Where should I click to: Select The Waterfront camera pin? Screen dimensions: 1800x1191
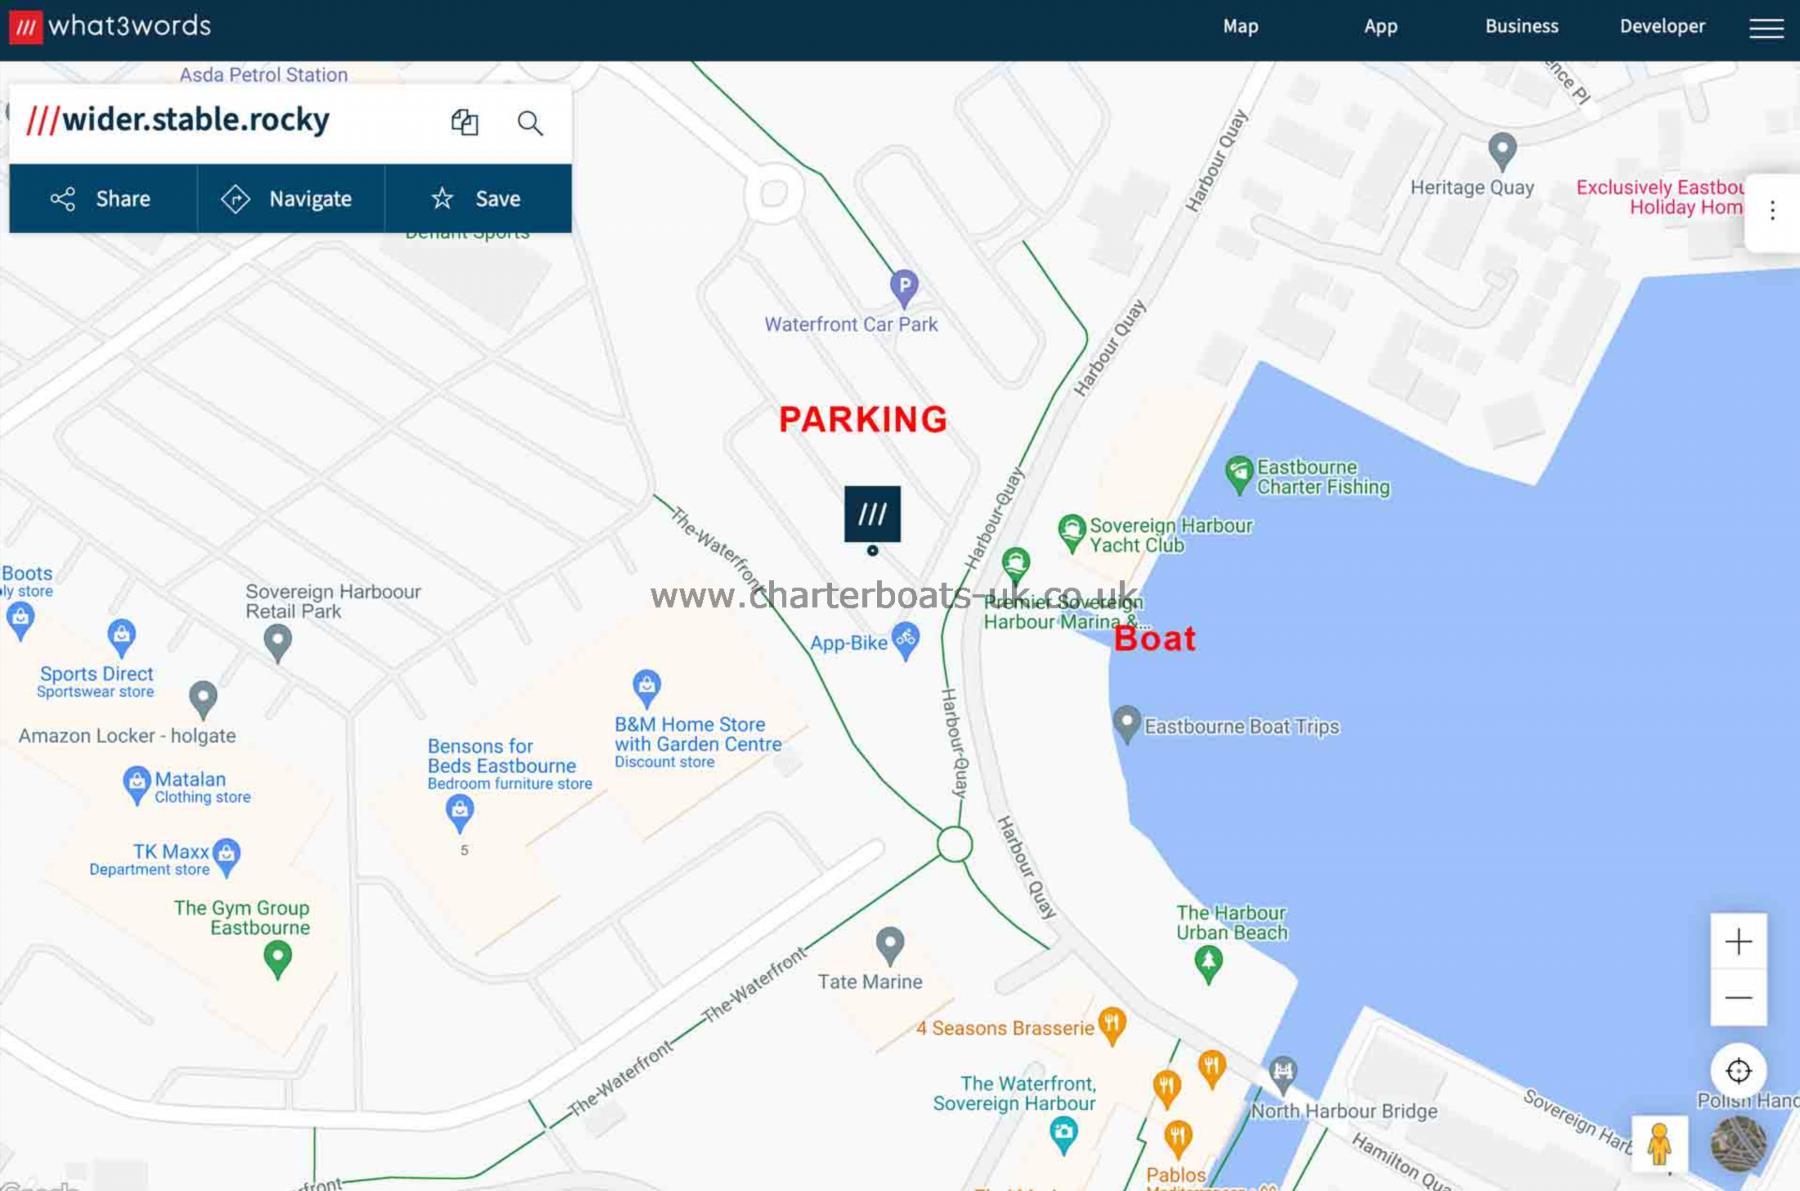point(1064,1135)
